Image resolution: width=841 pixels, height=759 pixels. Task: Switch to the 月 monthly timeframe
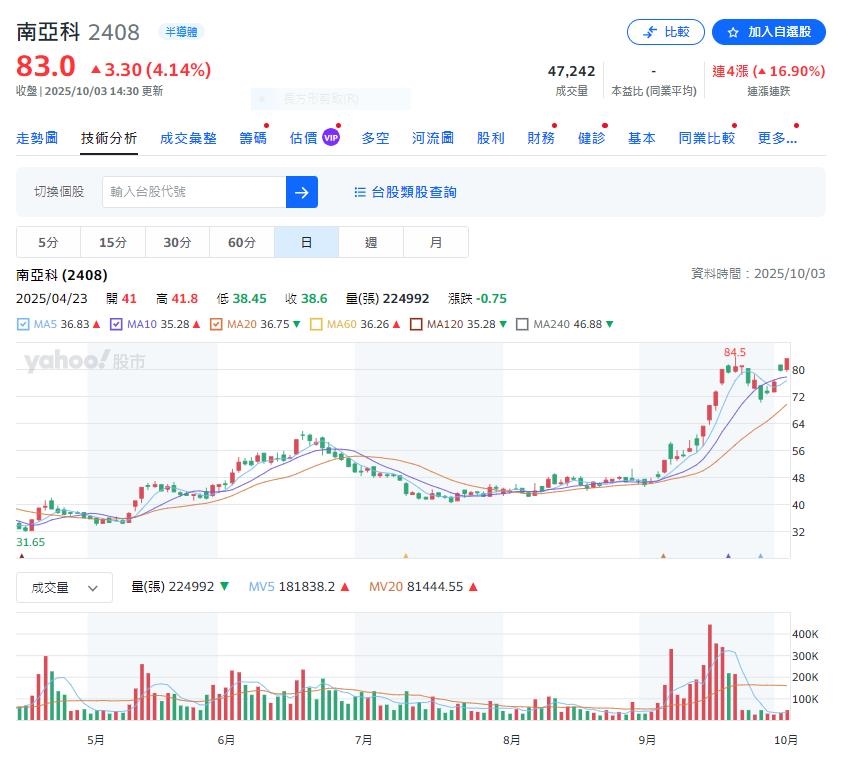point(435,242)
